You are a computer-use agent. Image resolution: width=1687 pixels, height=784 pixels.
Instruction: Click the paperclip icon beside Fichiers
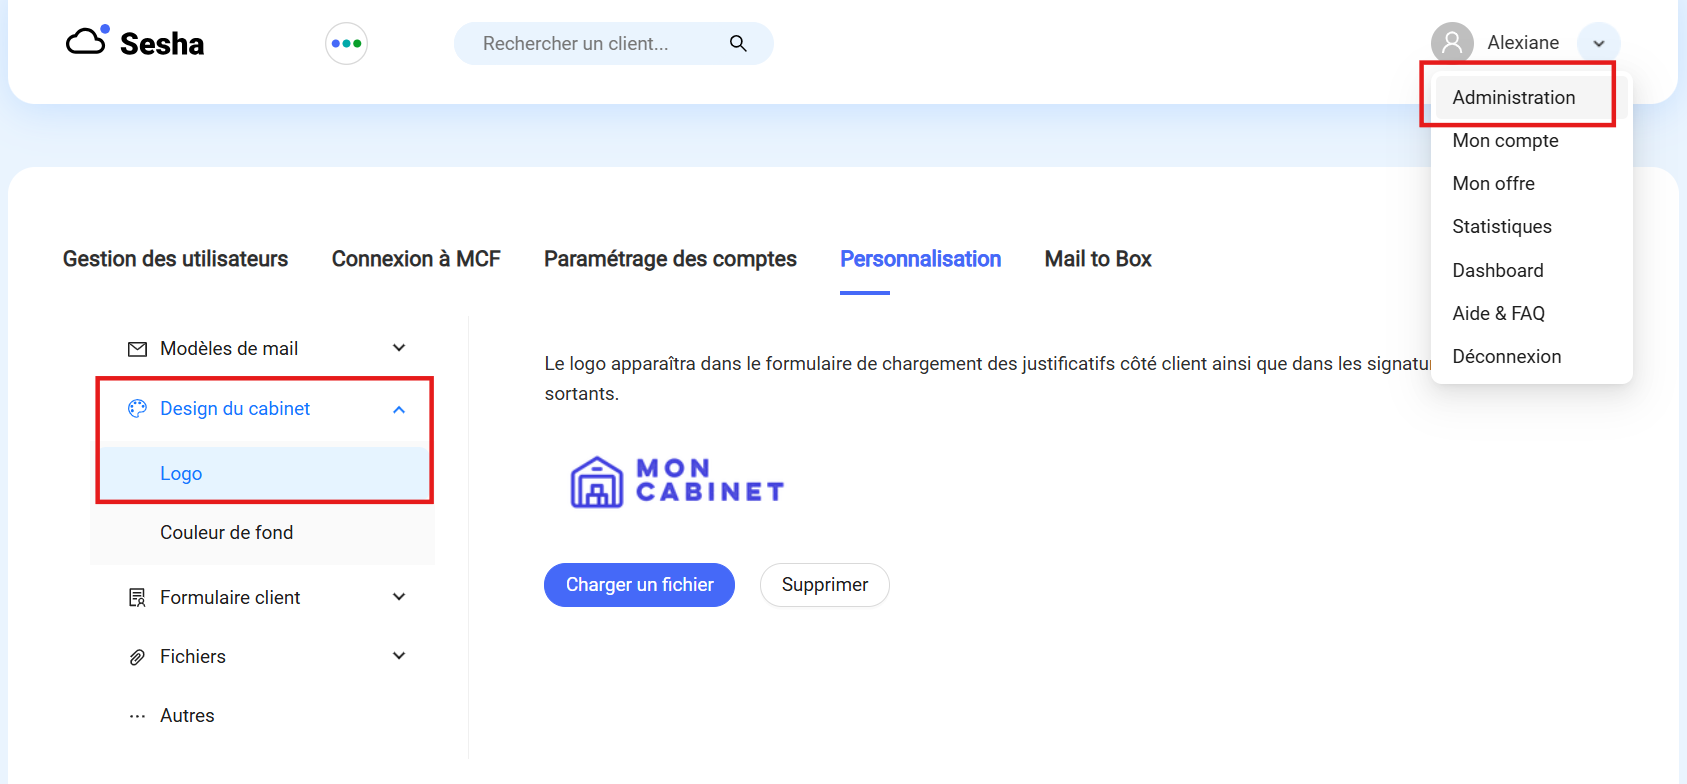pos(138,657)
